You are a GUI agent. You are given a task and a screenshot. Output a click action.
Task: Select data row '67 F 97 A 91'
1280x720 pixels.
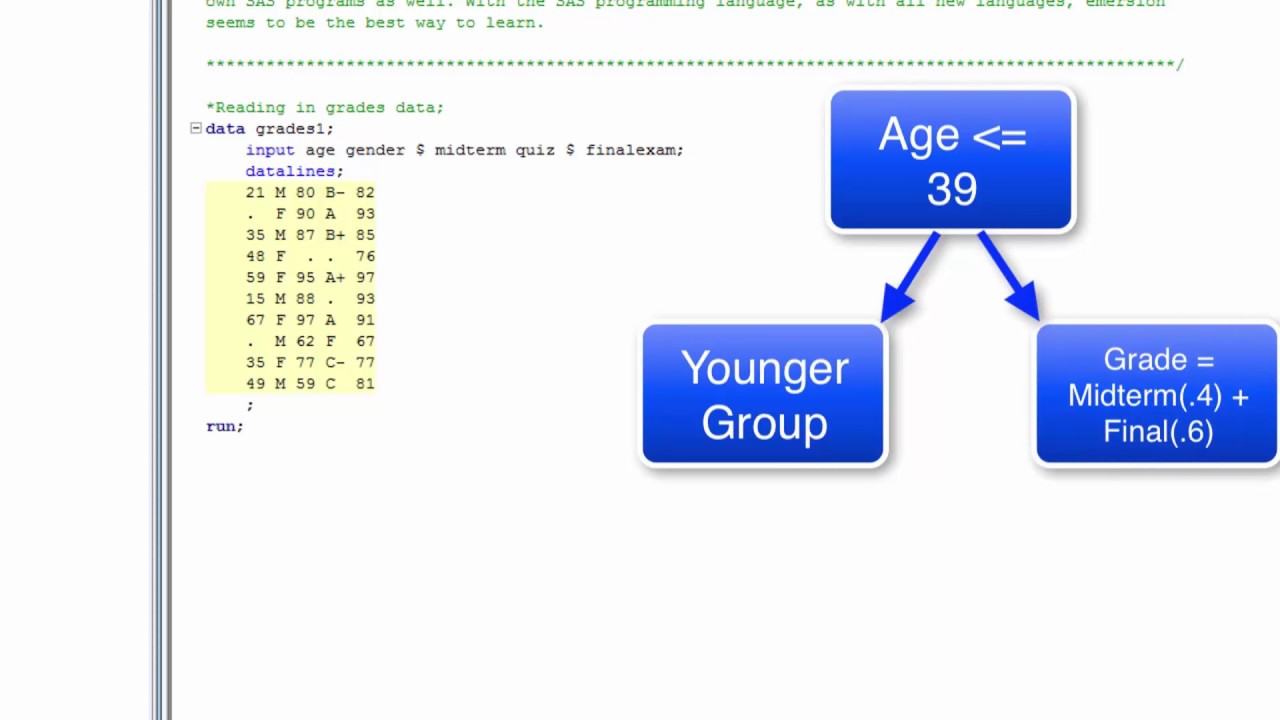coord(310,320)
